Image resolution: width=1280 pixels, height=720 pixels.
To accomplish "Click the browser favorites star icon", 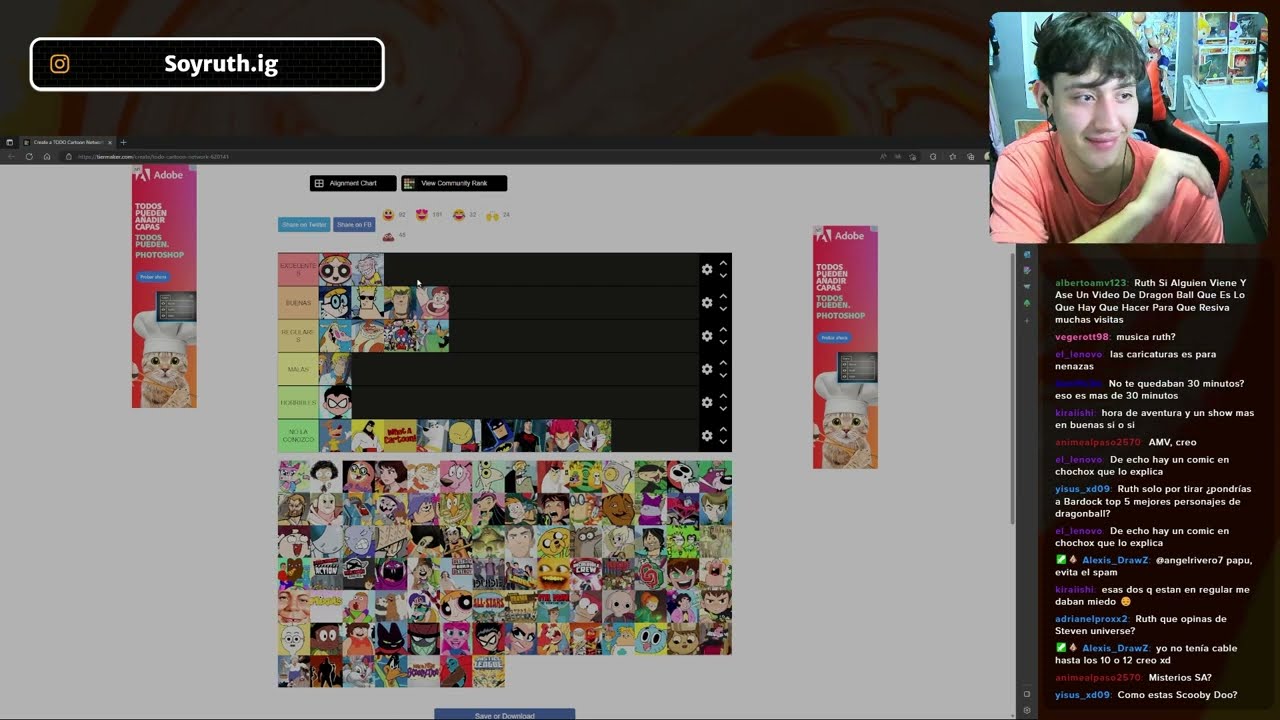I will [x=952, y=157].
